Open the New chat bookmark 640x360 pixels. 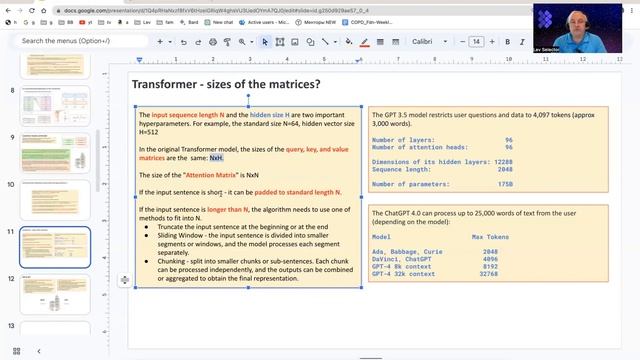coord(219,22)
